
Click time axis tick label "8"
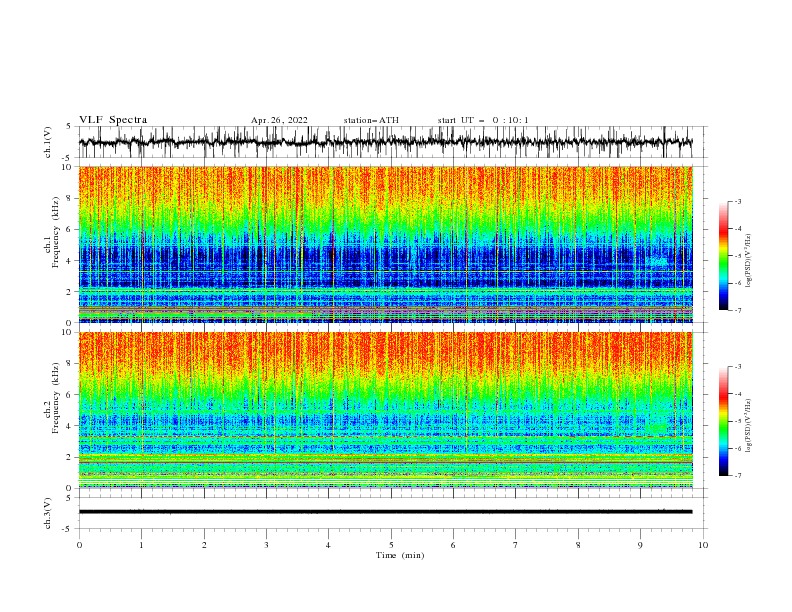(x=578, y=545)
